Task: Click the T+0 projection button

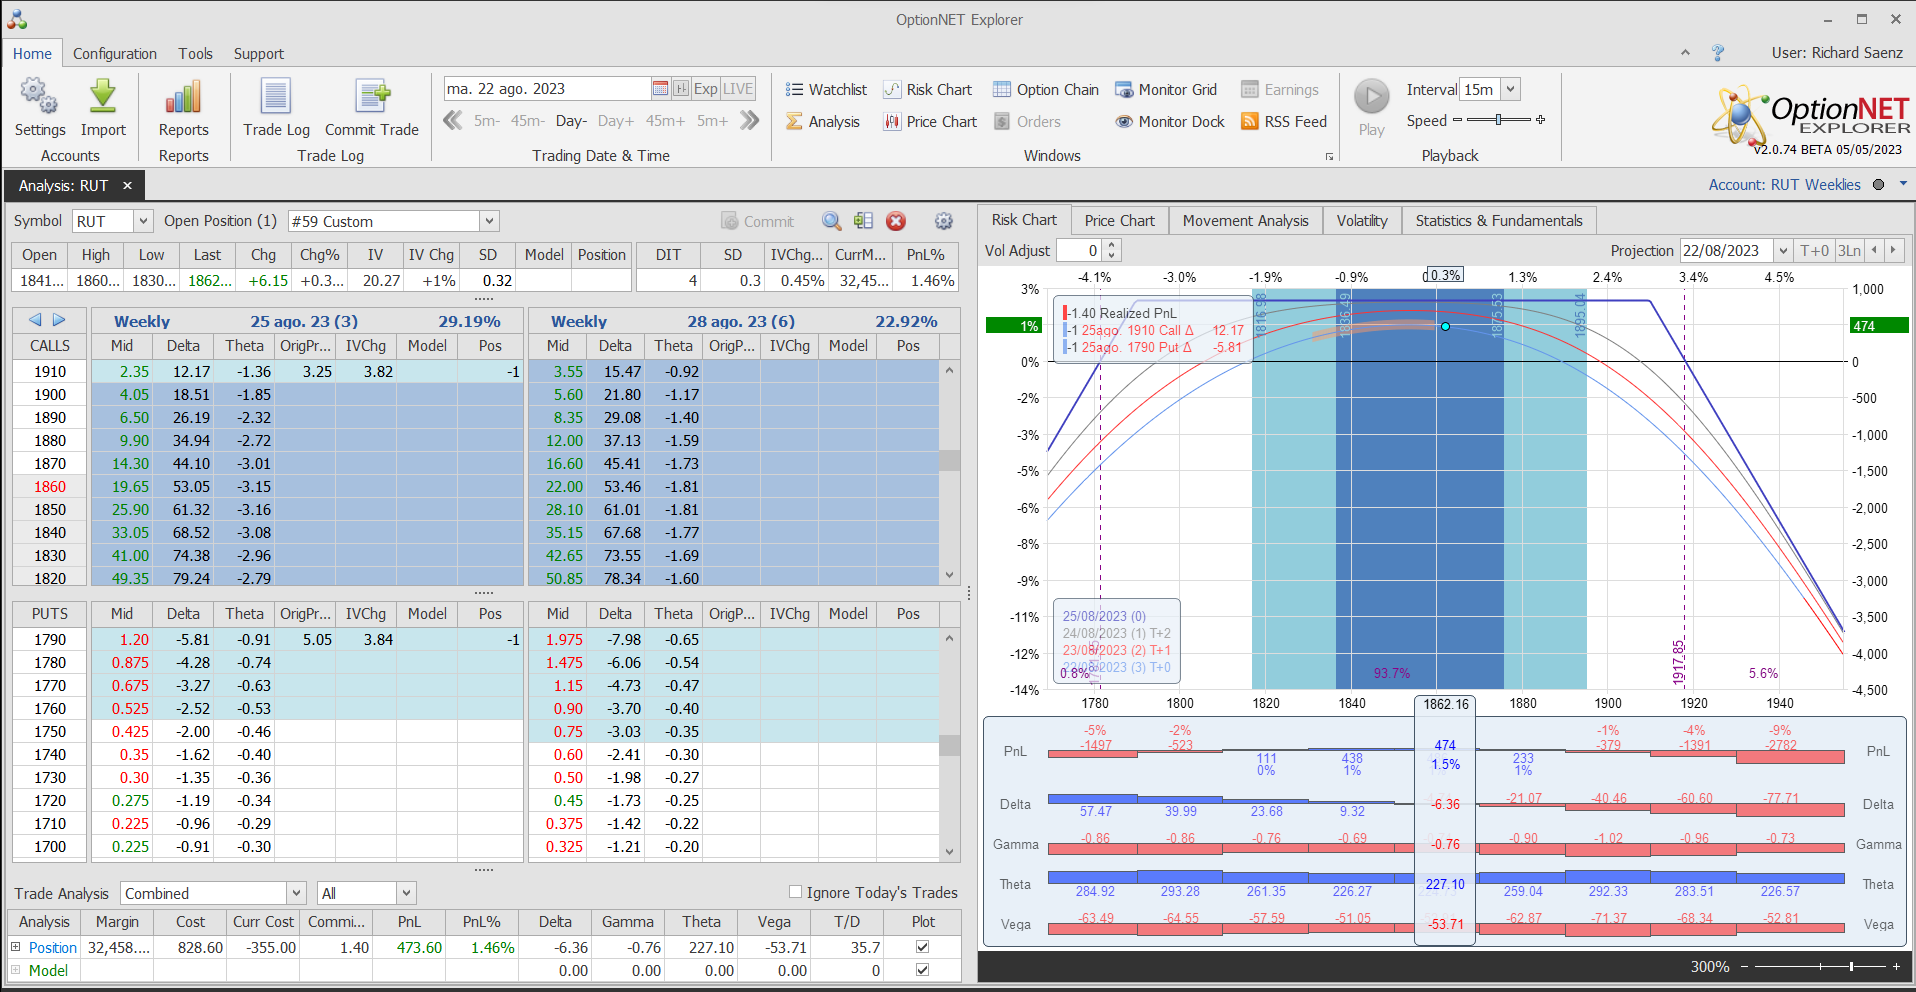Action: pyautogui.click(x=1814, y=251)
